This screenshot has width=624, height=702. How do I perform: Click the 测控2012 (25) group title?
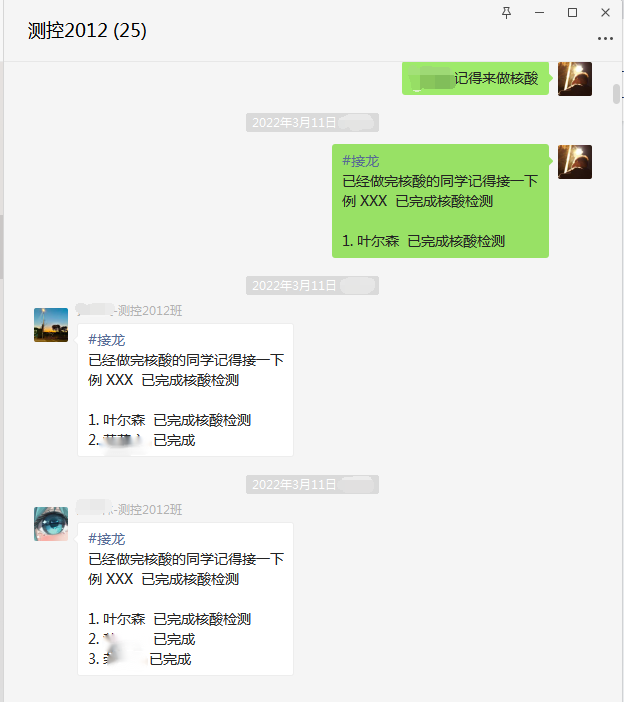click(87, 30)
